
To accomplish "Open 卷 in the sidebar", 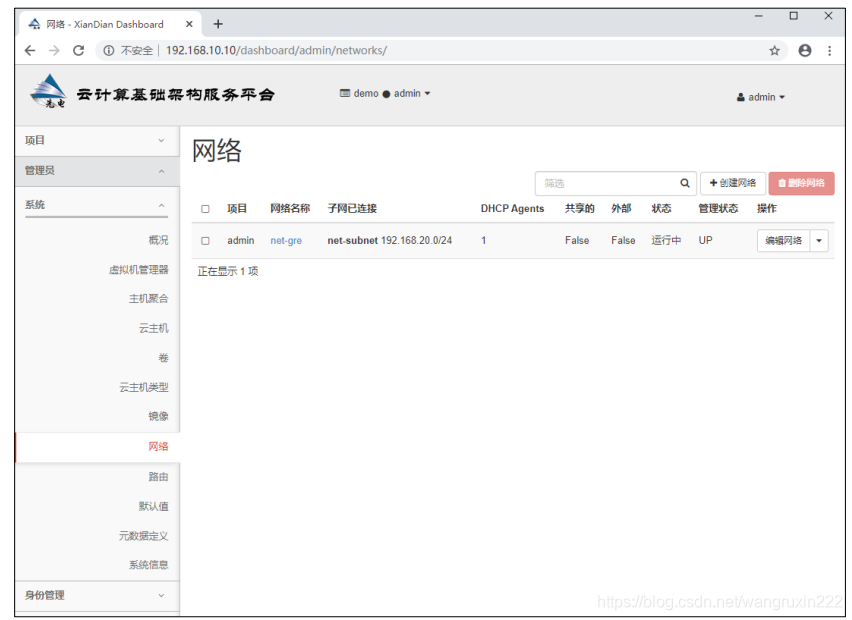I will pyautogui.click(x=163, y=358).
